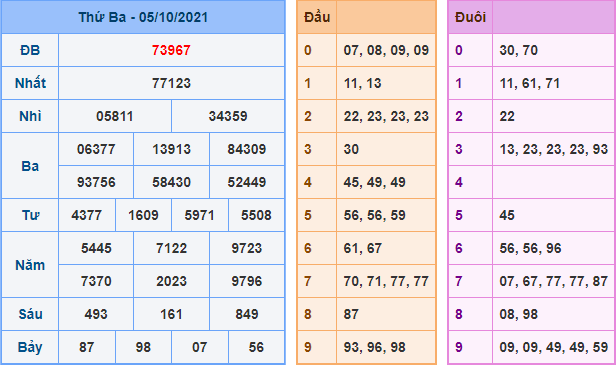Click second prize number 05811
Image resolution: width=616 pixels, height=365 pixels.
115,116
